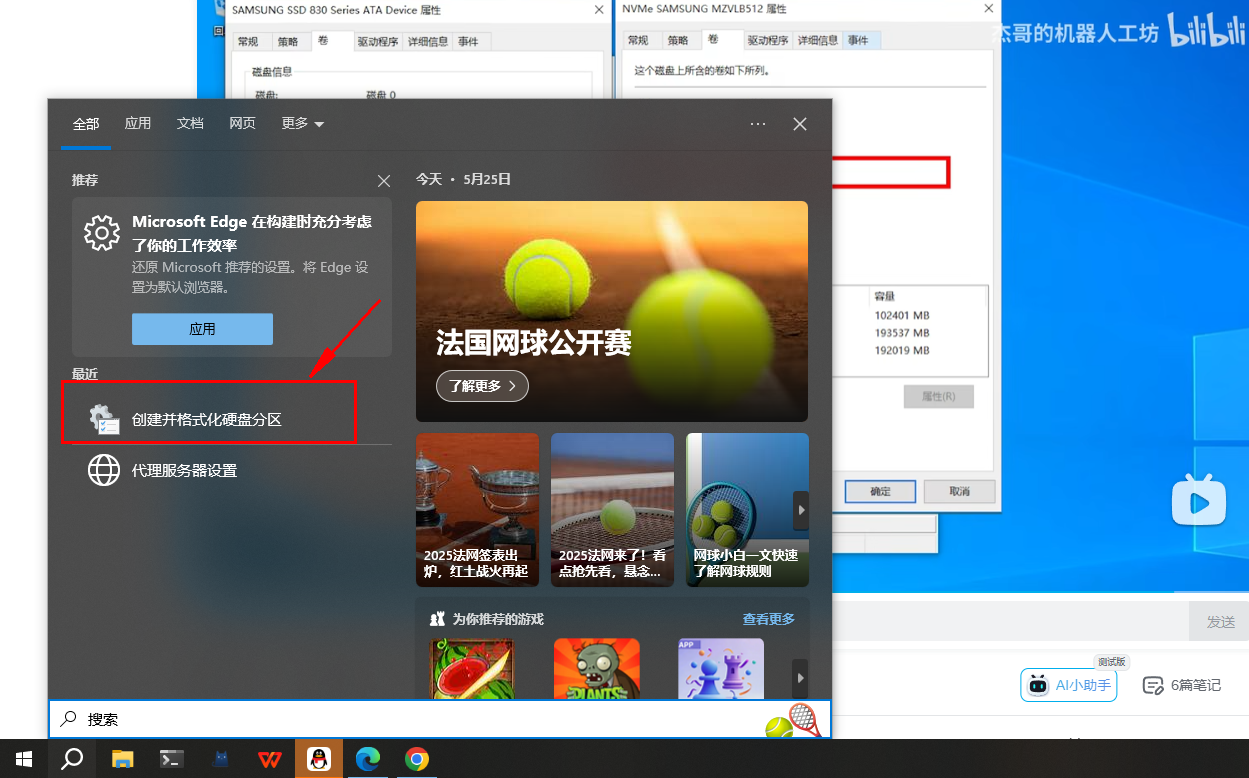Viewport: 1249px width, 778px height.
Task: Click the 查看更多 games link
Action: click(769, 619)
